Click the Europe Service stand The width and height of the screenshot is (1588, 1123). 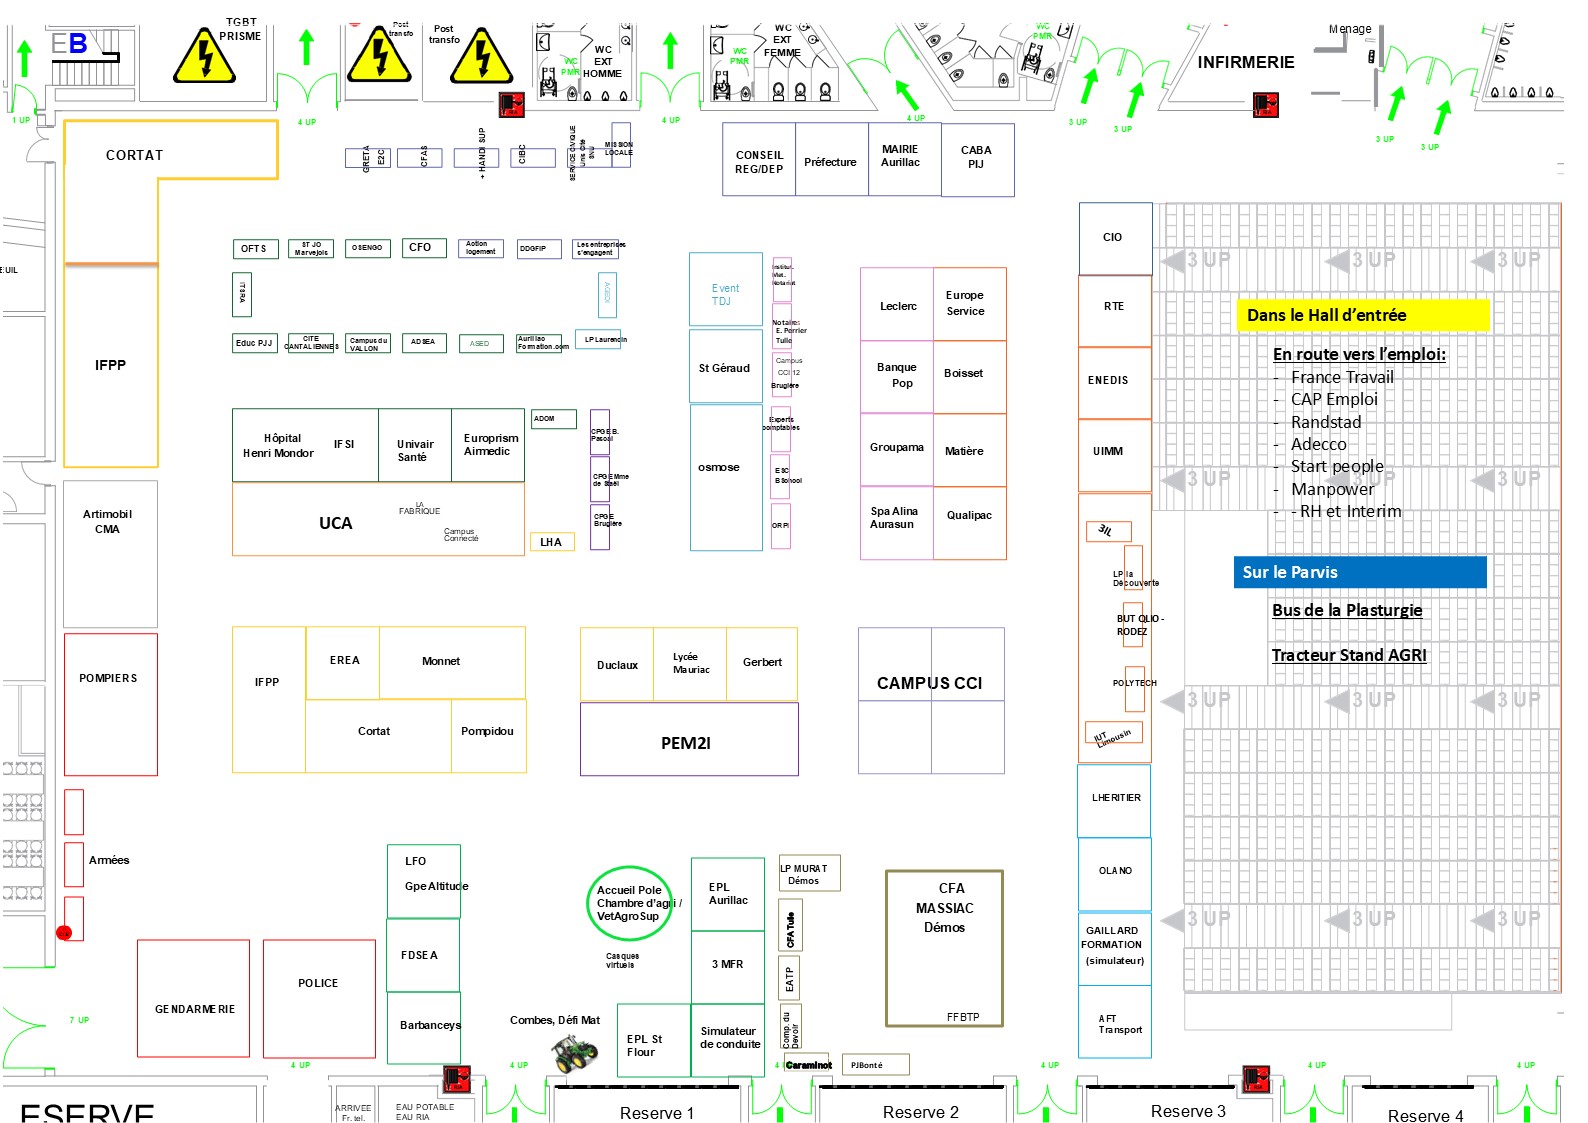click(x=970, y=304)
